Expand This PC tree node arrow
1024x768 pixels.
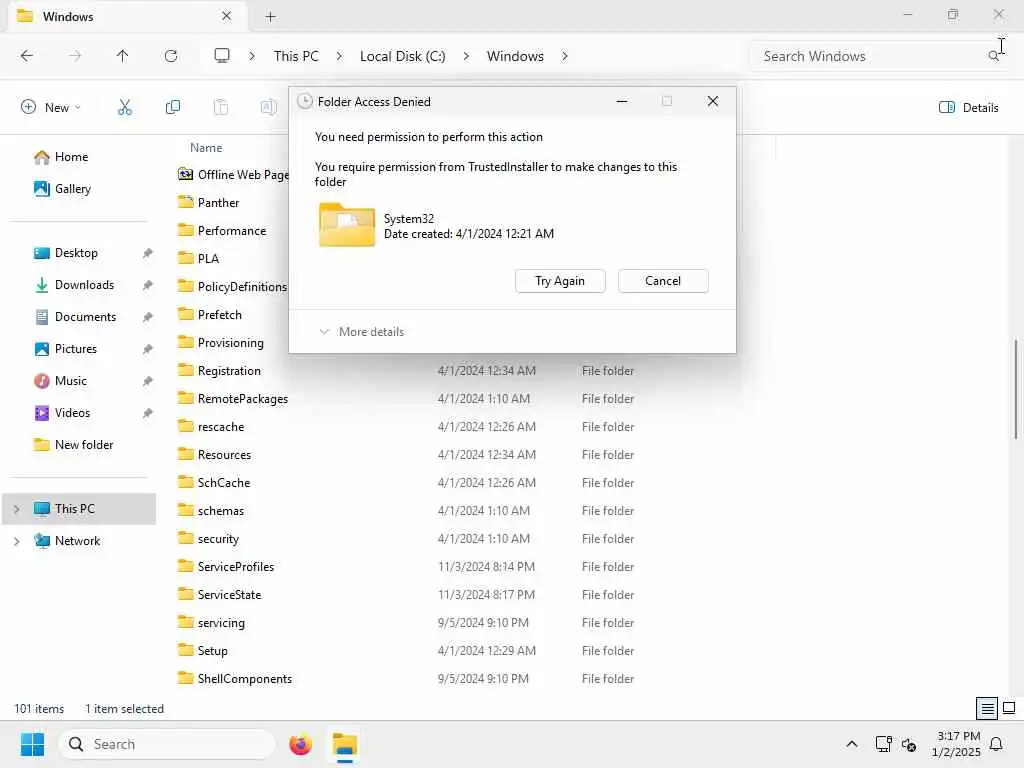(x=16, y=509)
